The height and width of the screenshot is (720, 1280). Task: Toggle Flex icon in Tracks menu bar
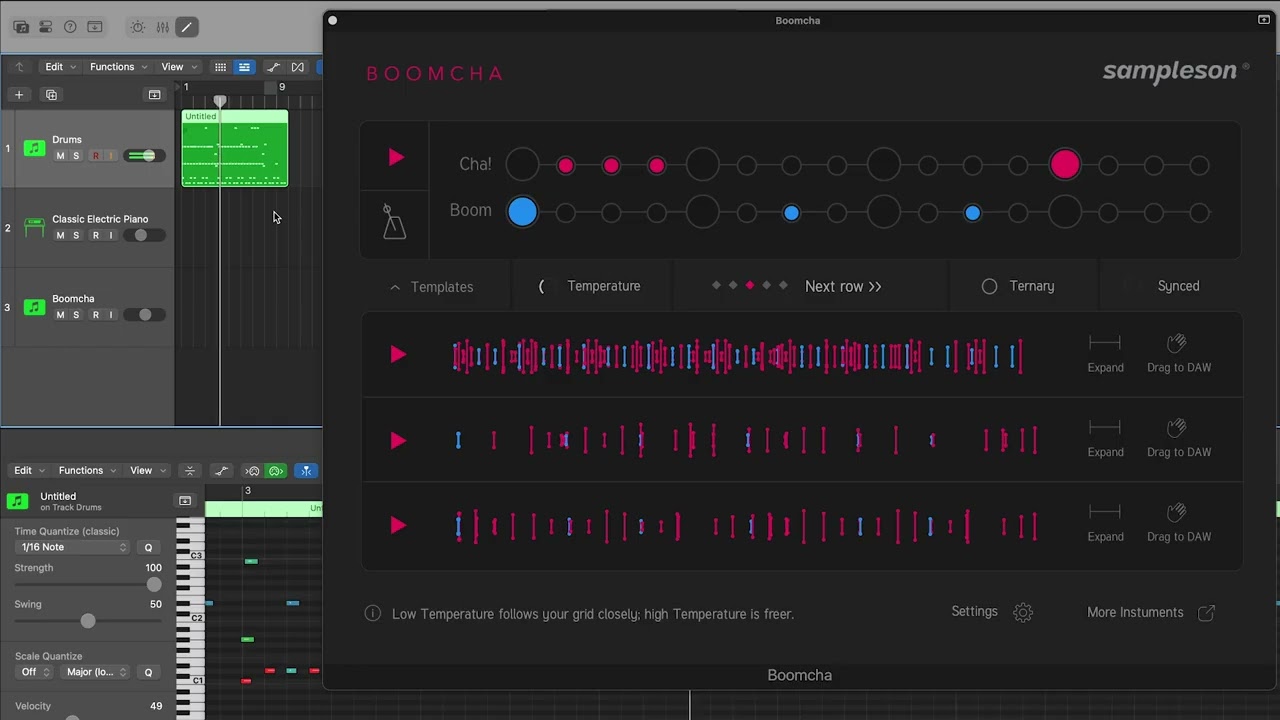pos(297,67)
